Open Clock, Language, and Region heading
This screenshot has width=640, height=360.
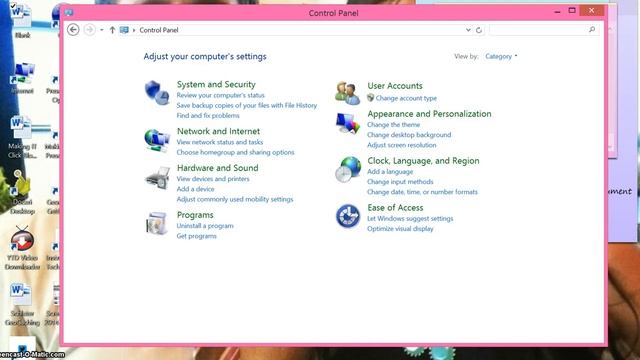pyautogui.click(x=423, y=161)
